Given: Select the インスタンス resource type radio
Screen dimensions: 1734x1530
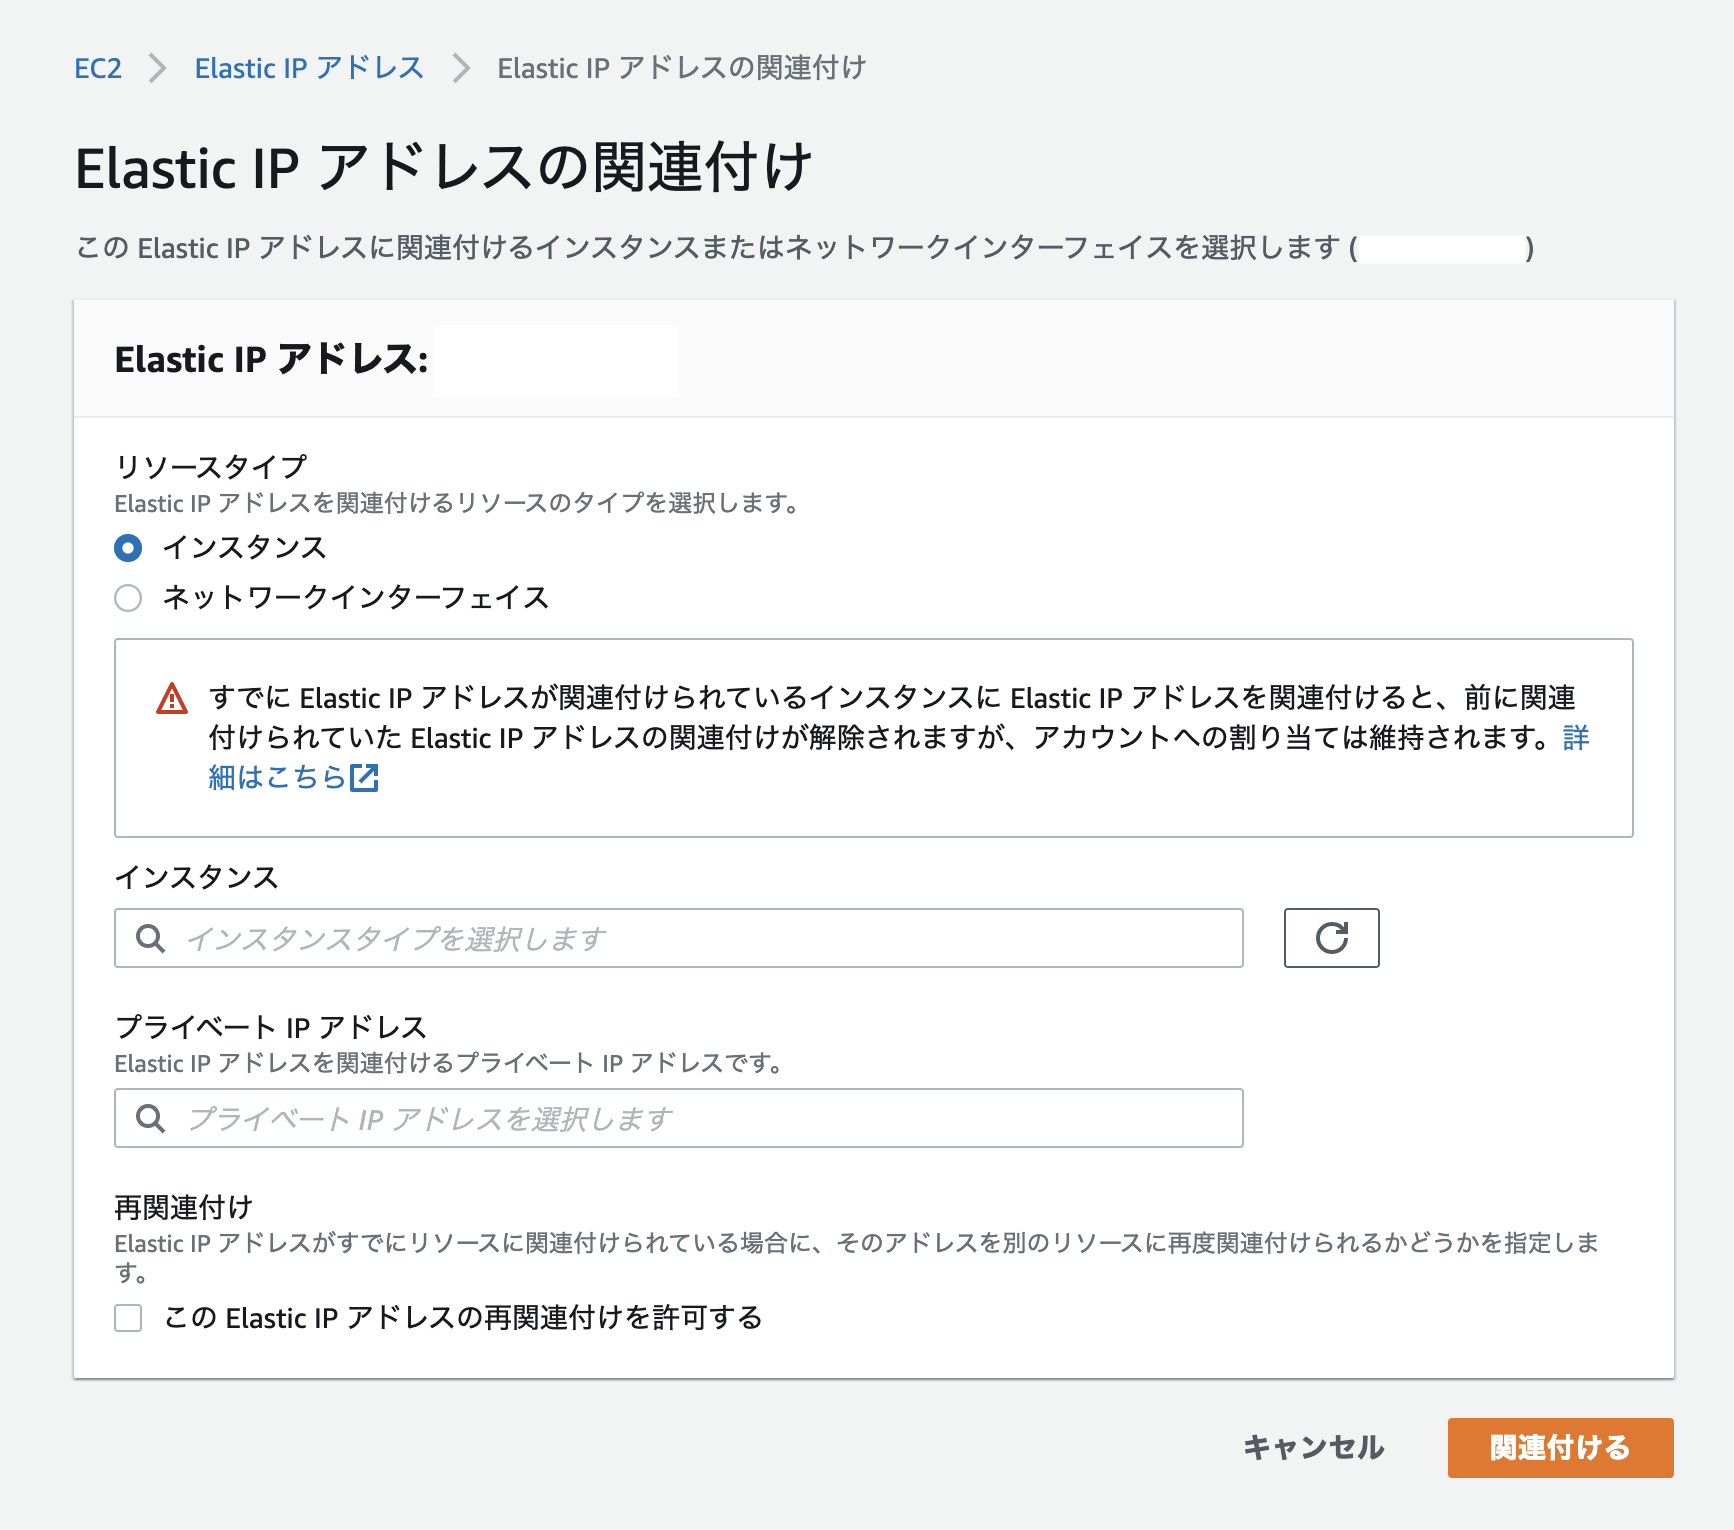Looking at the screenshot, I should click(128, 548).
